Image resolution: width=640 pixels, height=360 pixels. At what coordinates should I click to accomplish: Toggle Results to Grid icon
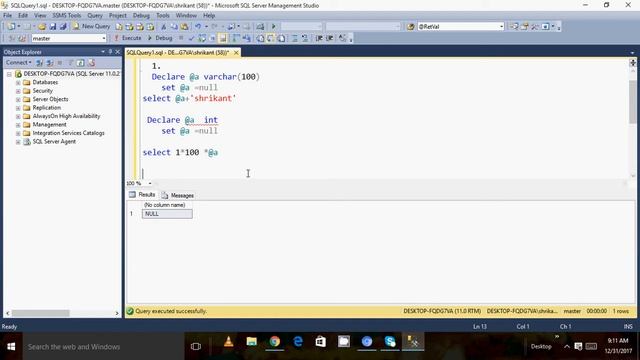271,38
